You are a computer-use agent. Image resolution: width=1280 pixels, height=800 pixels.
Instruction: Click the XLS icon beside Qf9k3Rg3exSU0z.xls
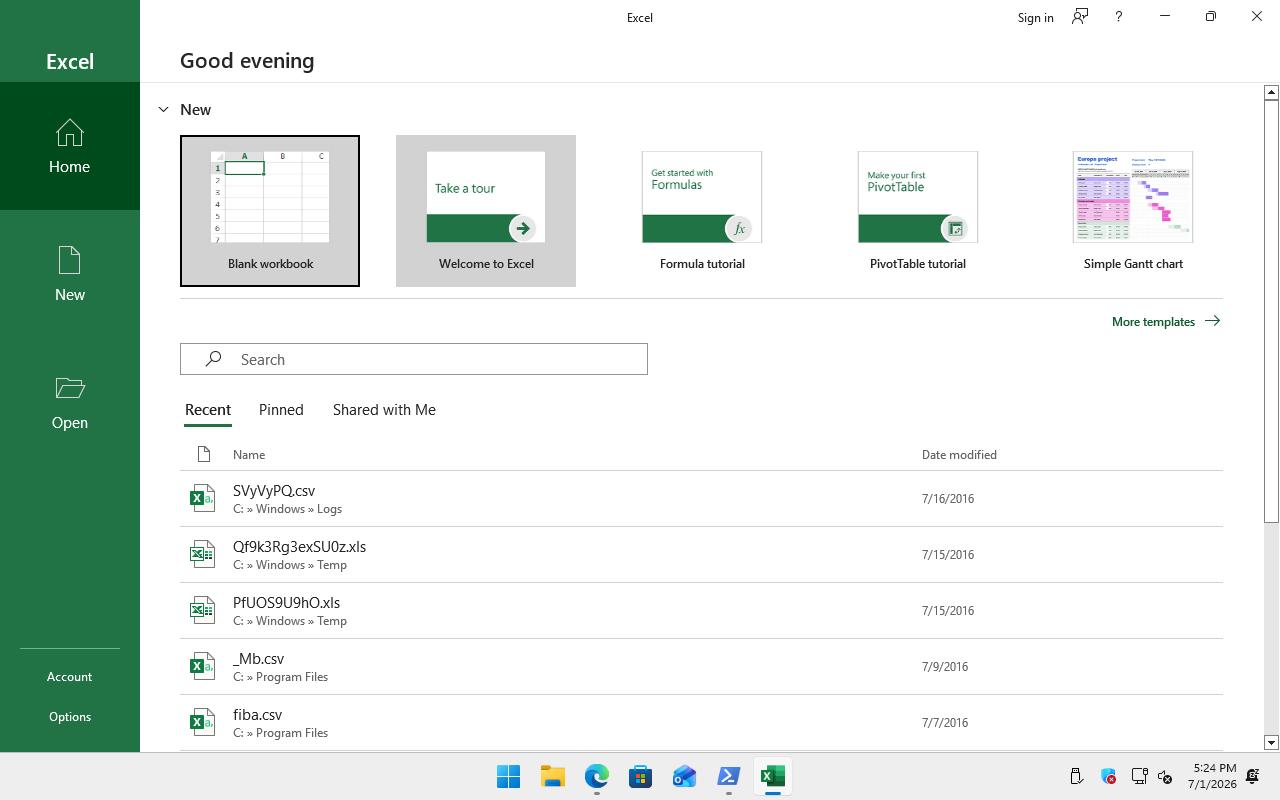tap(203, 554)
